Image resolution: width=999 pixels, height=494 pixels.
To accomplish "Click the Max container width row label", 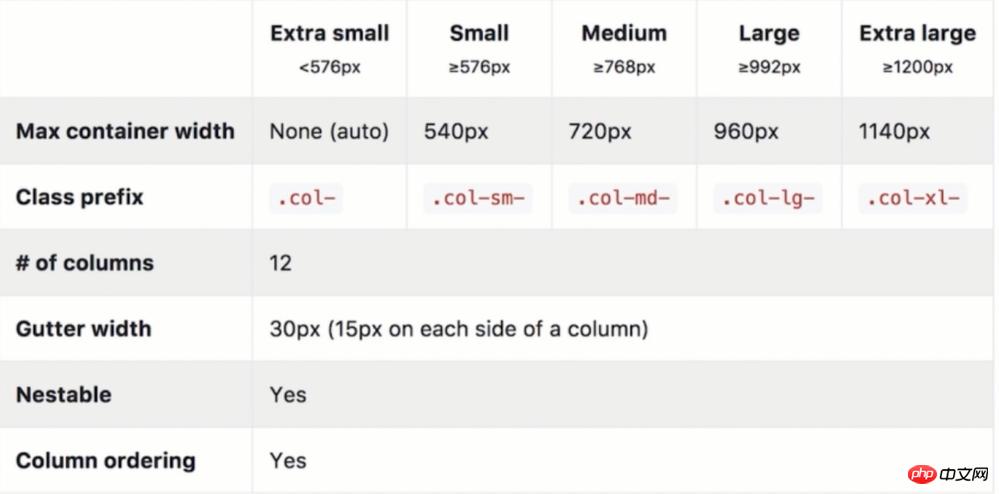I will (125, 131).
